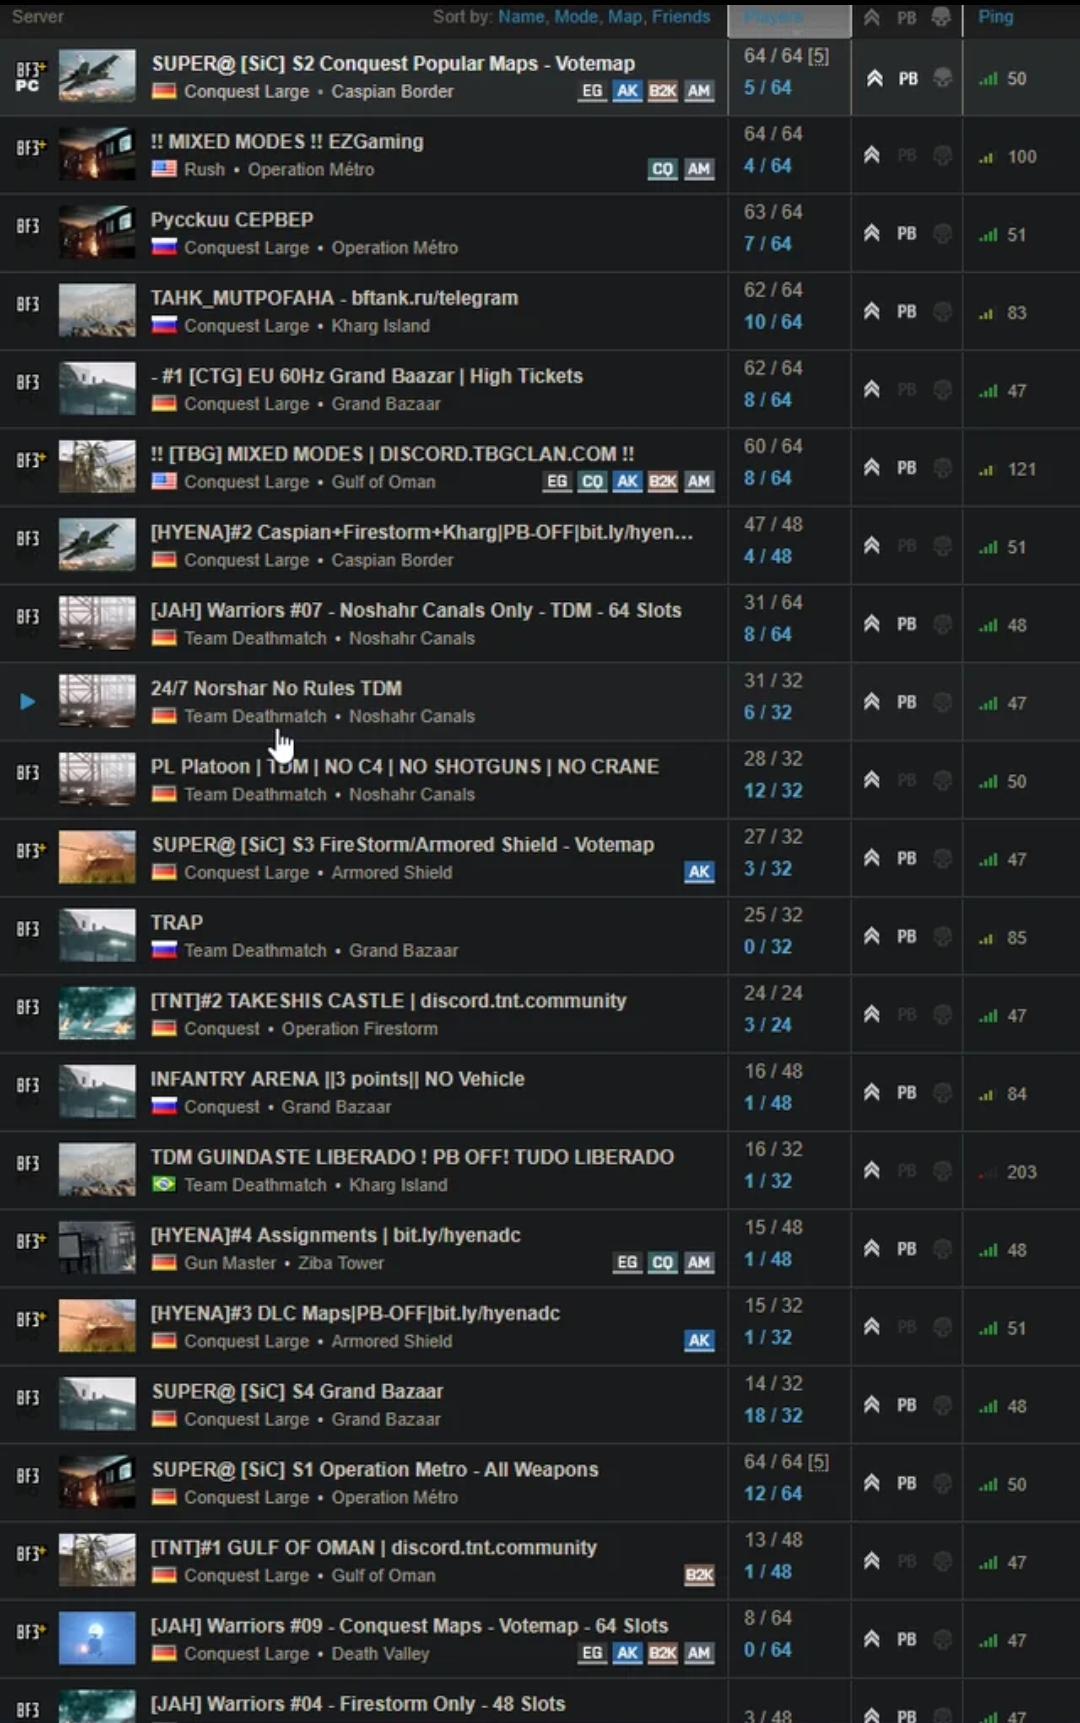This screenshot has width=1080, height=1723.
Task: Click the BF3 PC premium icon on SUPER@ S2 row
Action: (30, 77)
